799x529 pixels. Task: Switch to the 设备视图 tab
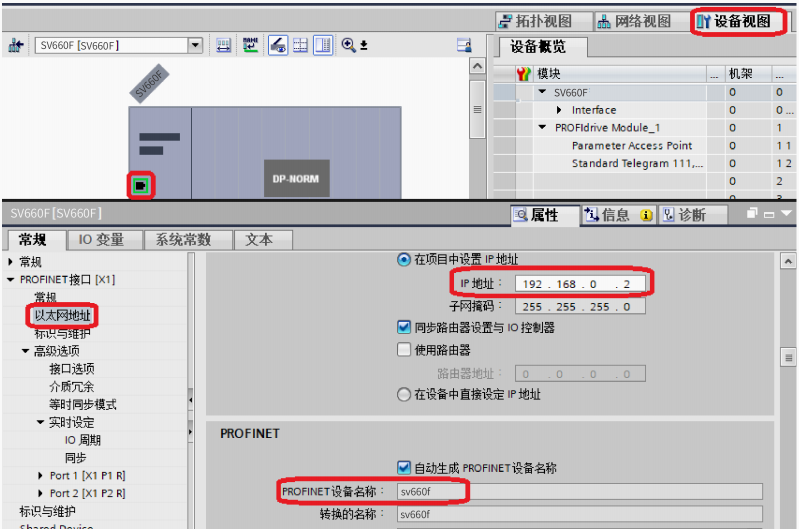(x=740, y=21)
